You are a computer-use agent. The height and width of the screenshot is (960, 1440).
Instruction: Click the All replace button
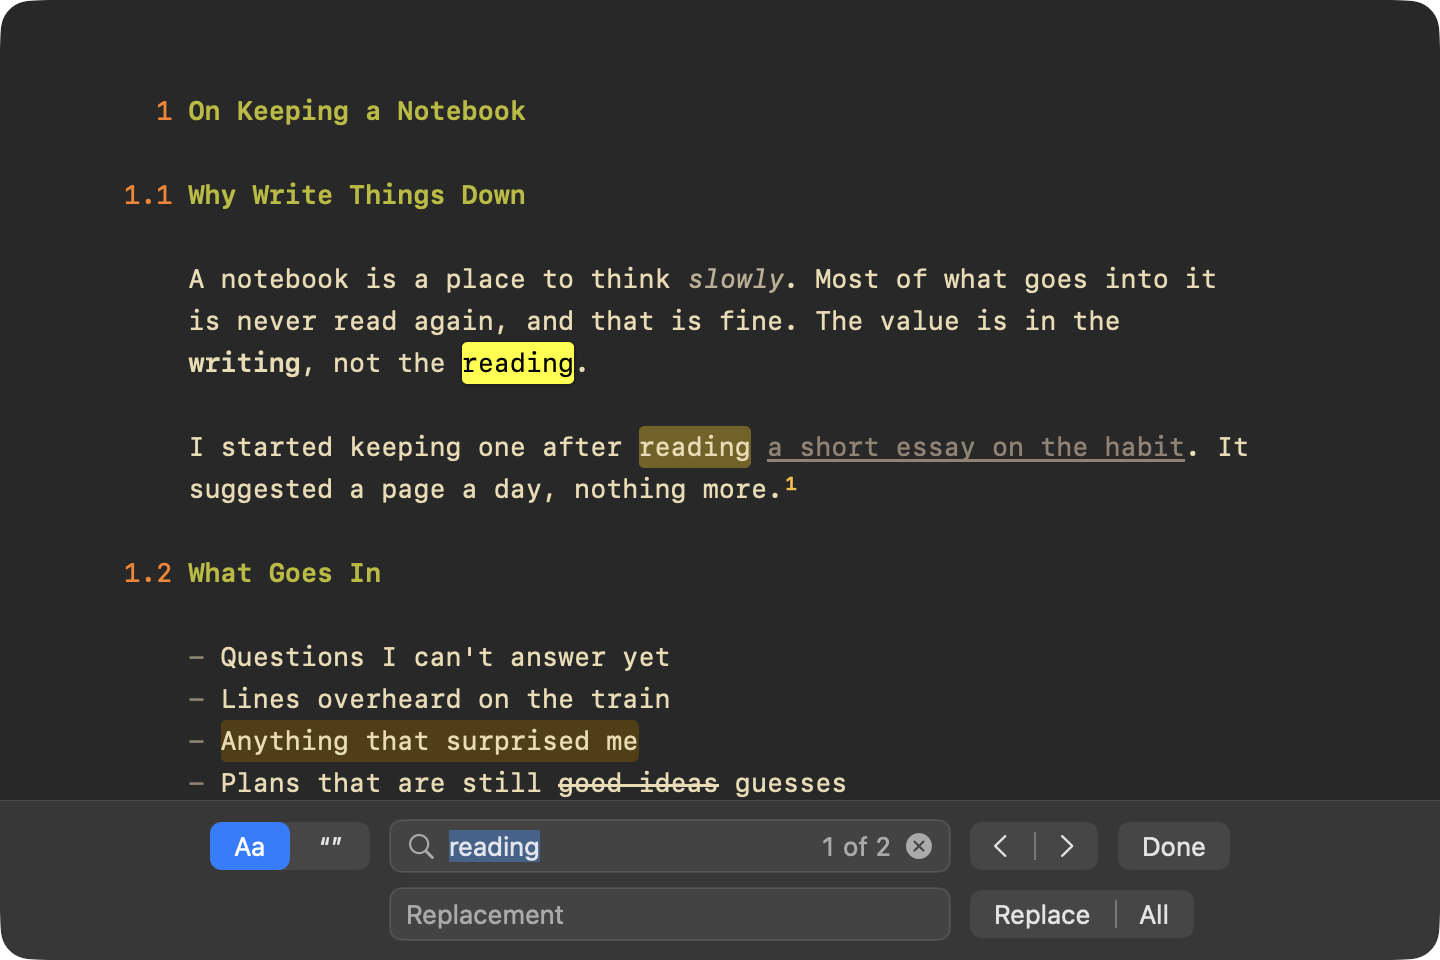click(x=1154, y=914)
